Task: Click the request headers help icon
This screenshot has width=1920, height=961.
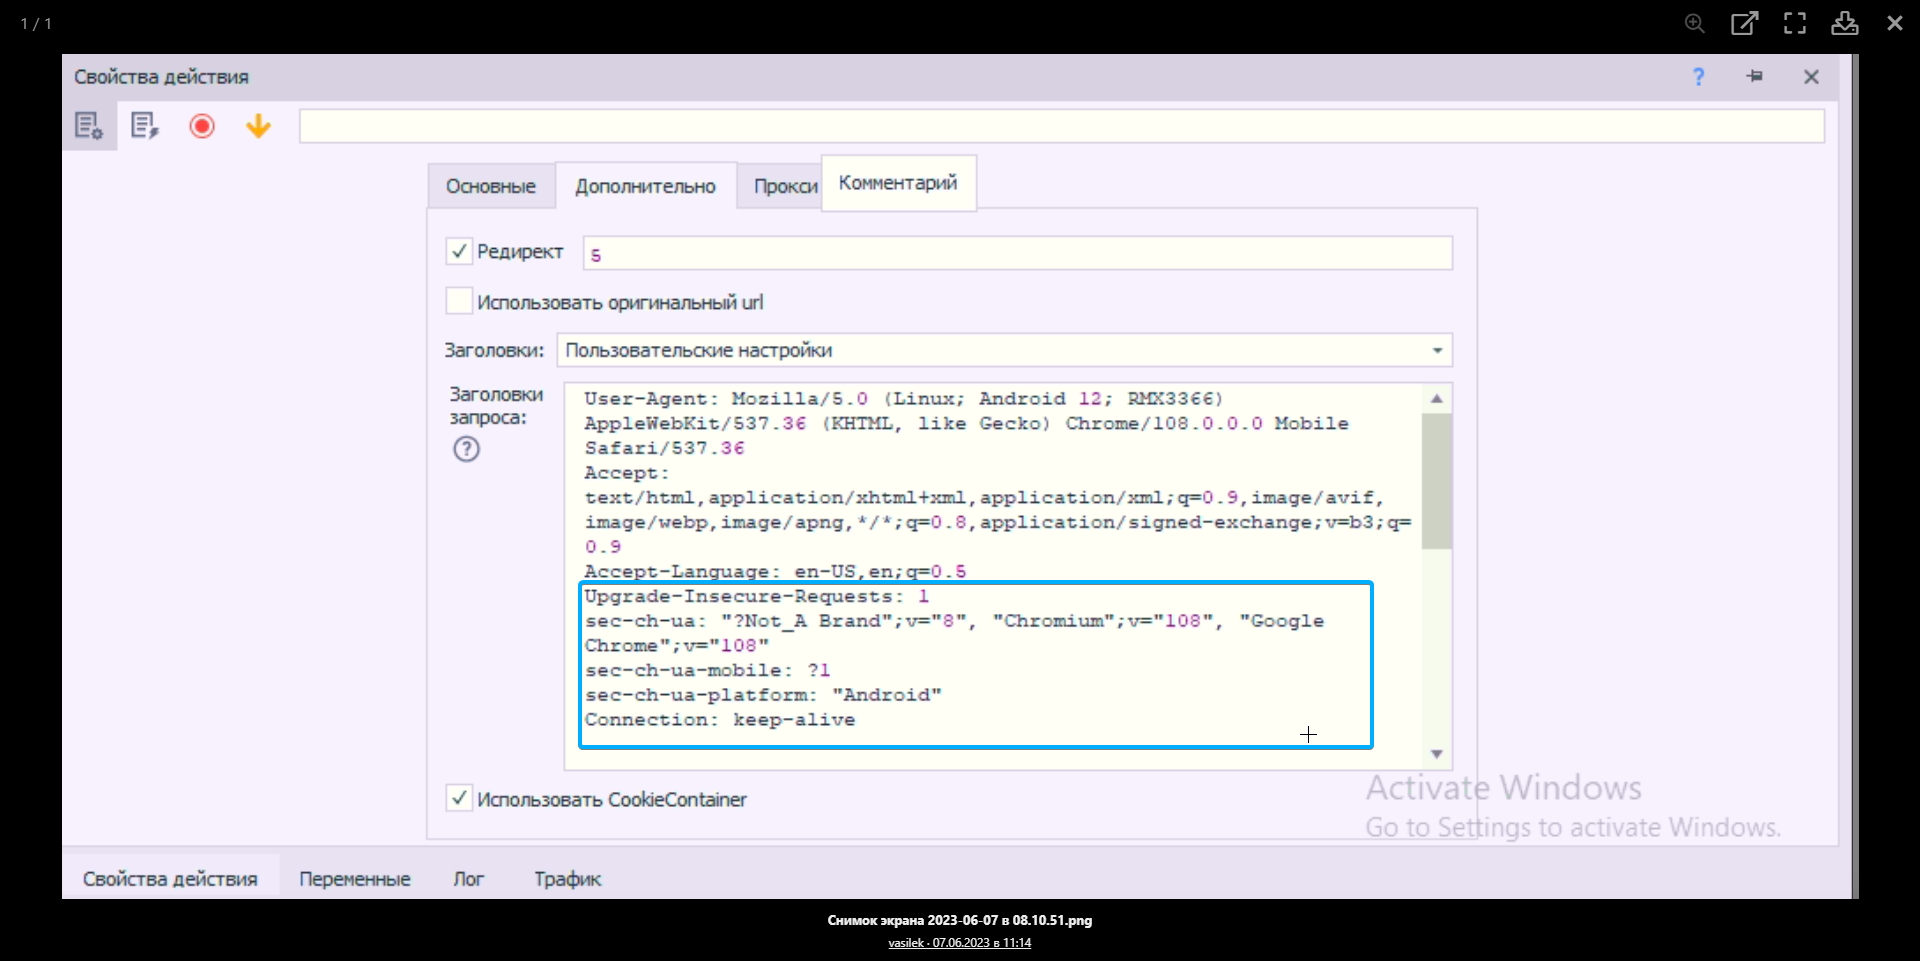Action: tap(466, 449)
